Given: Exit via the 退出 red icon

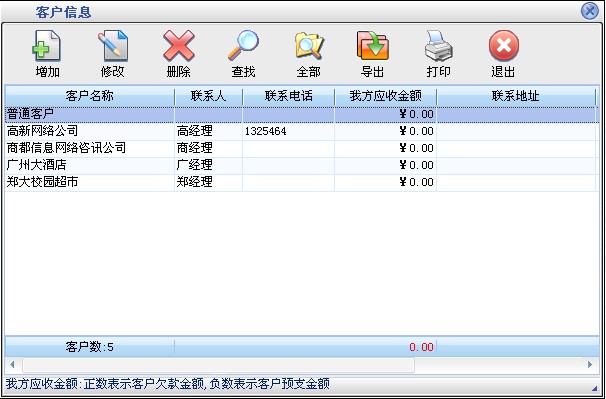Looking at the screenshot, I should coord(504,46).
